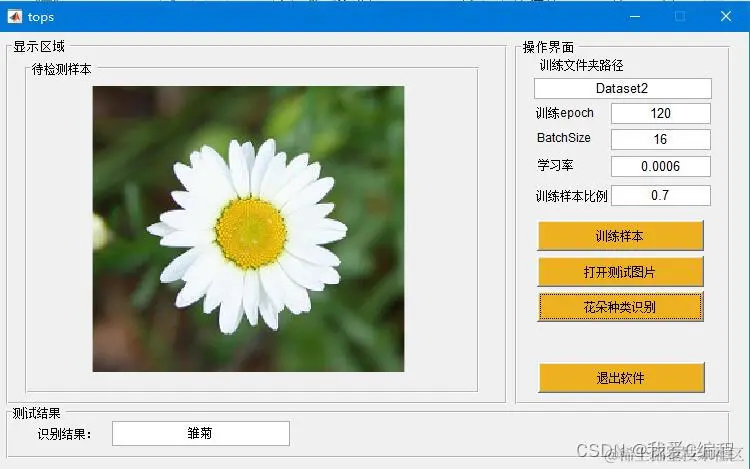Click the daisy sample image

[x=248, y=229]
